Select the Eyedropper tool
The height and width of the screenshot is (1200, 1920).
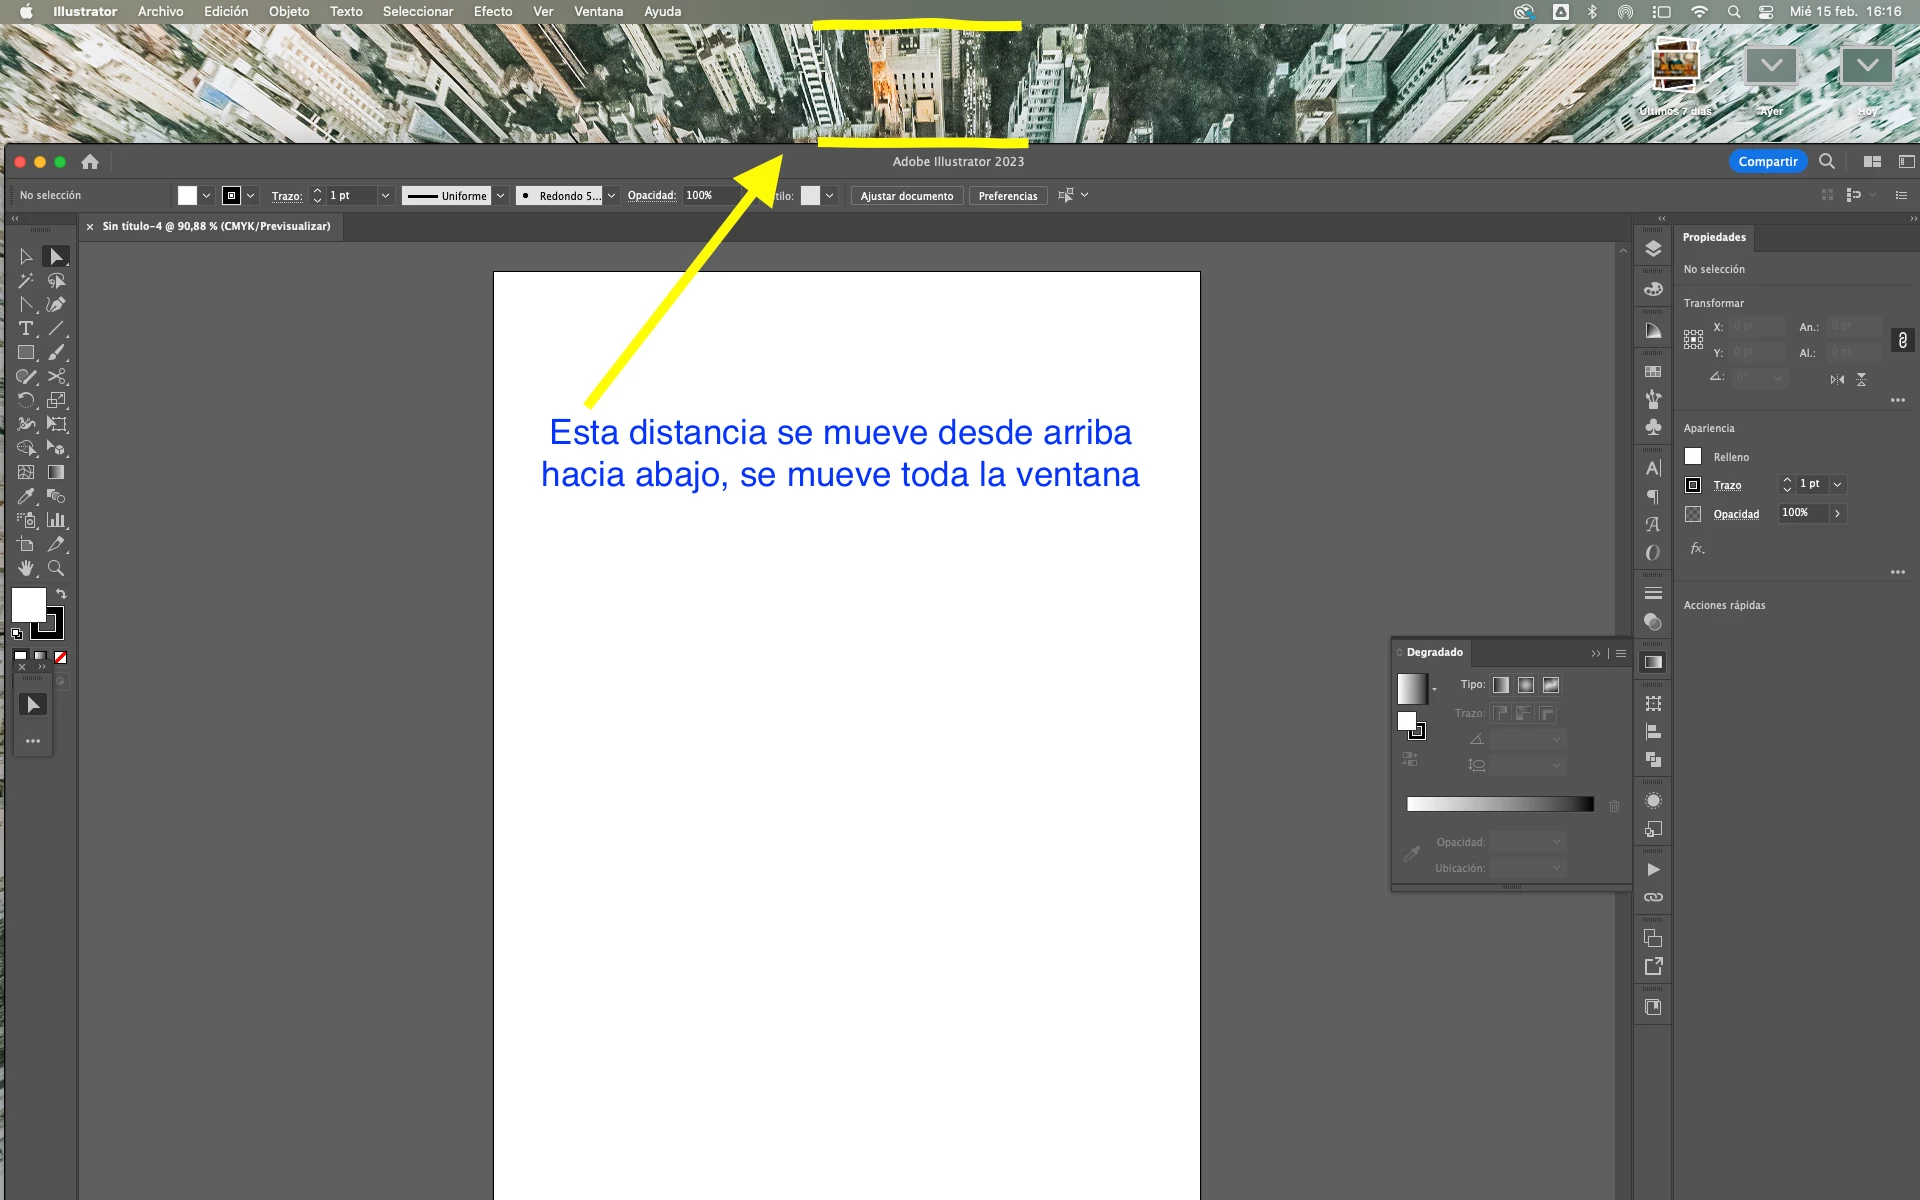26,496
